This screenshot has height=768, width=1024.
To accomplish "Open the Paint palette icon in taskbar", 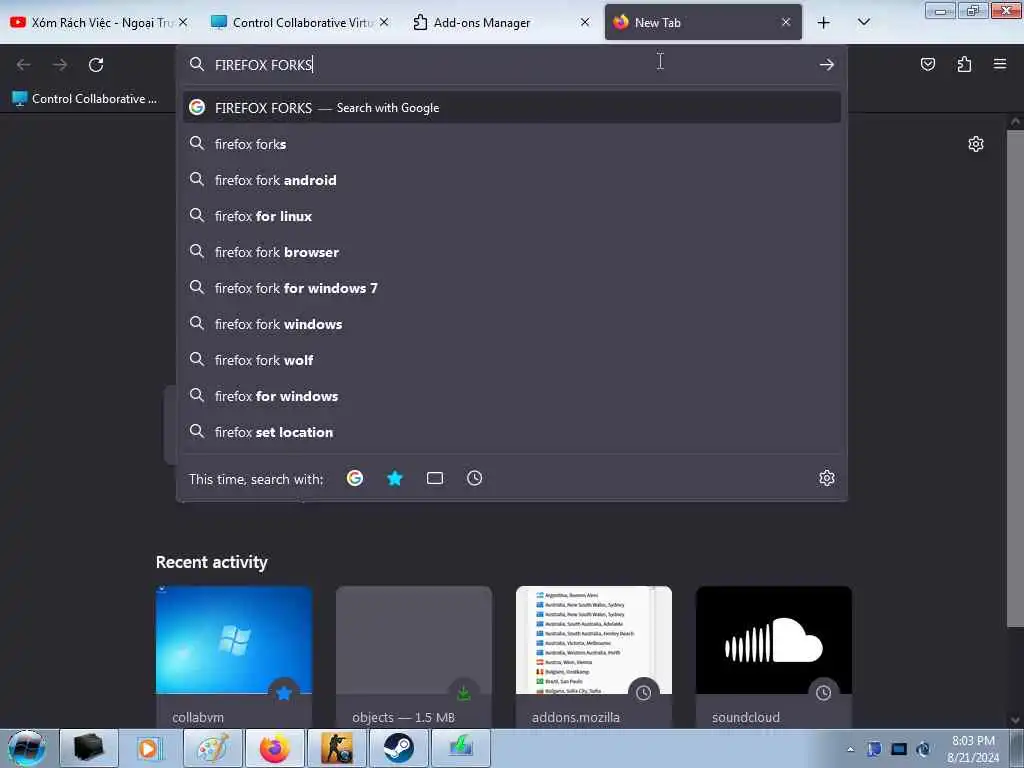I will pos(213,748).
